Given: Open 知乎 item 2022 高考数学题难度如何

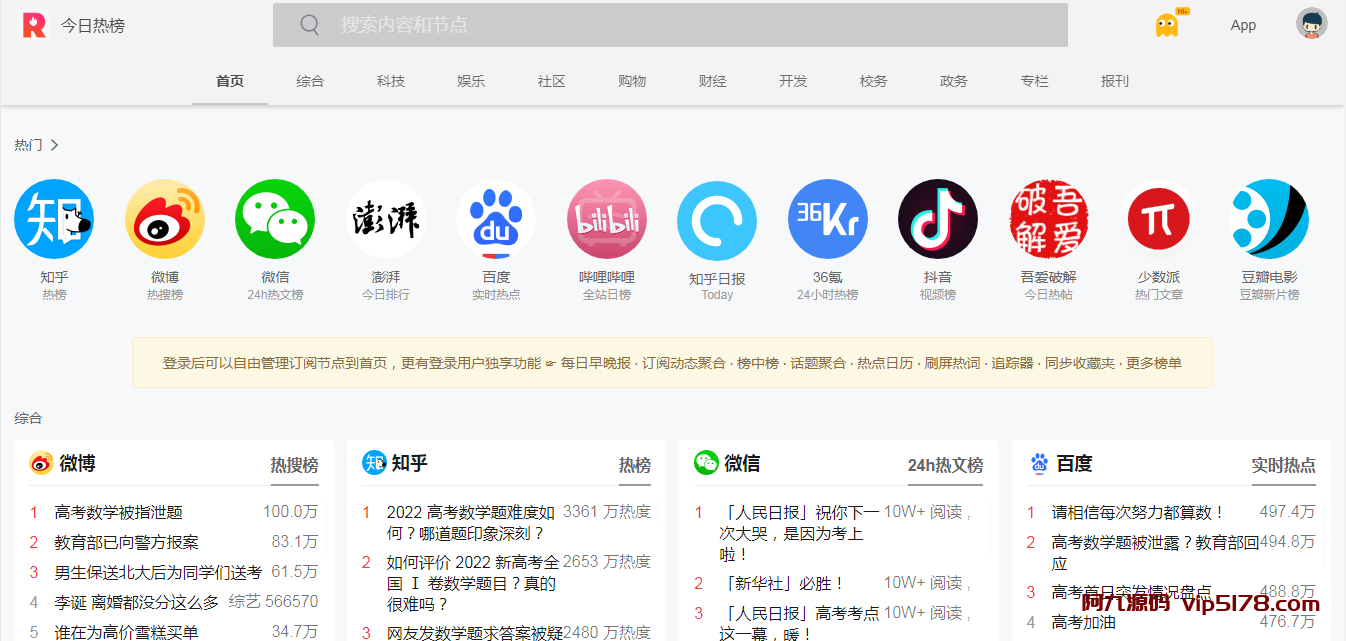Looking at the screenshot, I should click(471, 523).
